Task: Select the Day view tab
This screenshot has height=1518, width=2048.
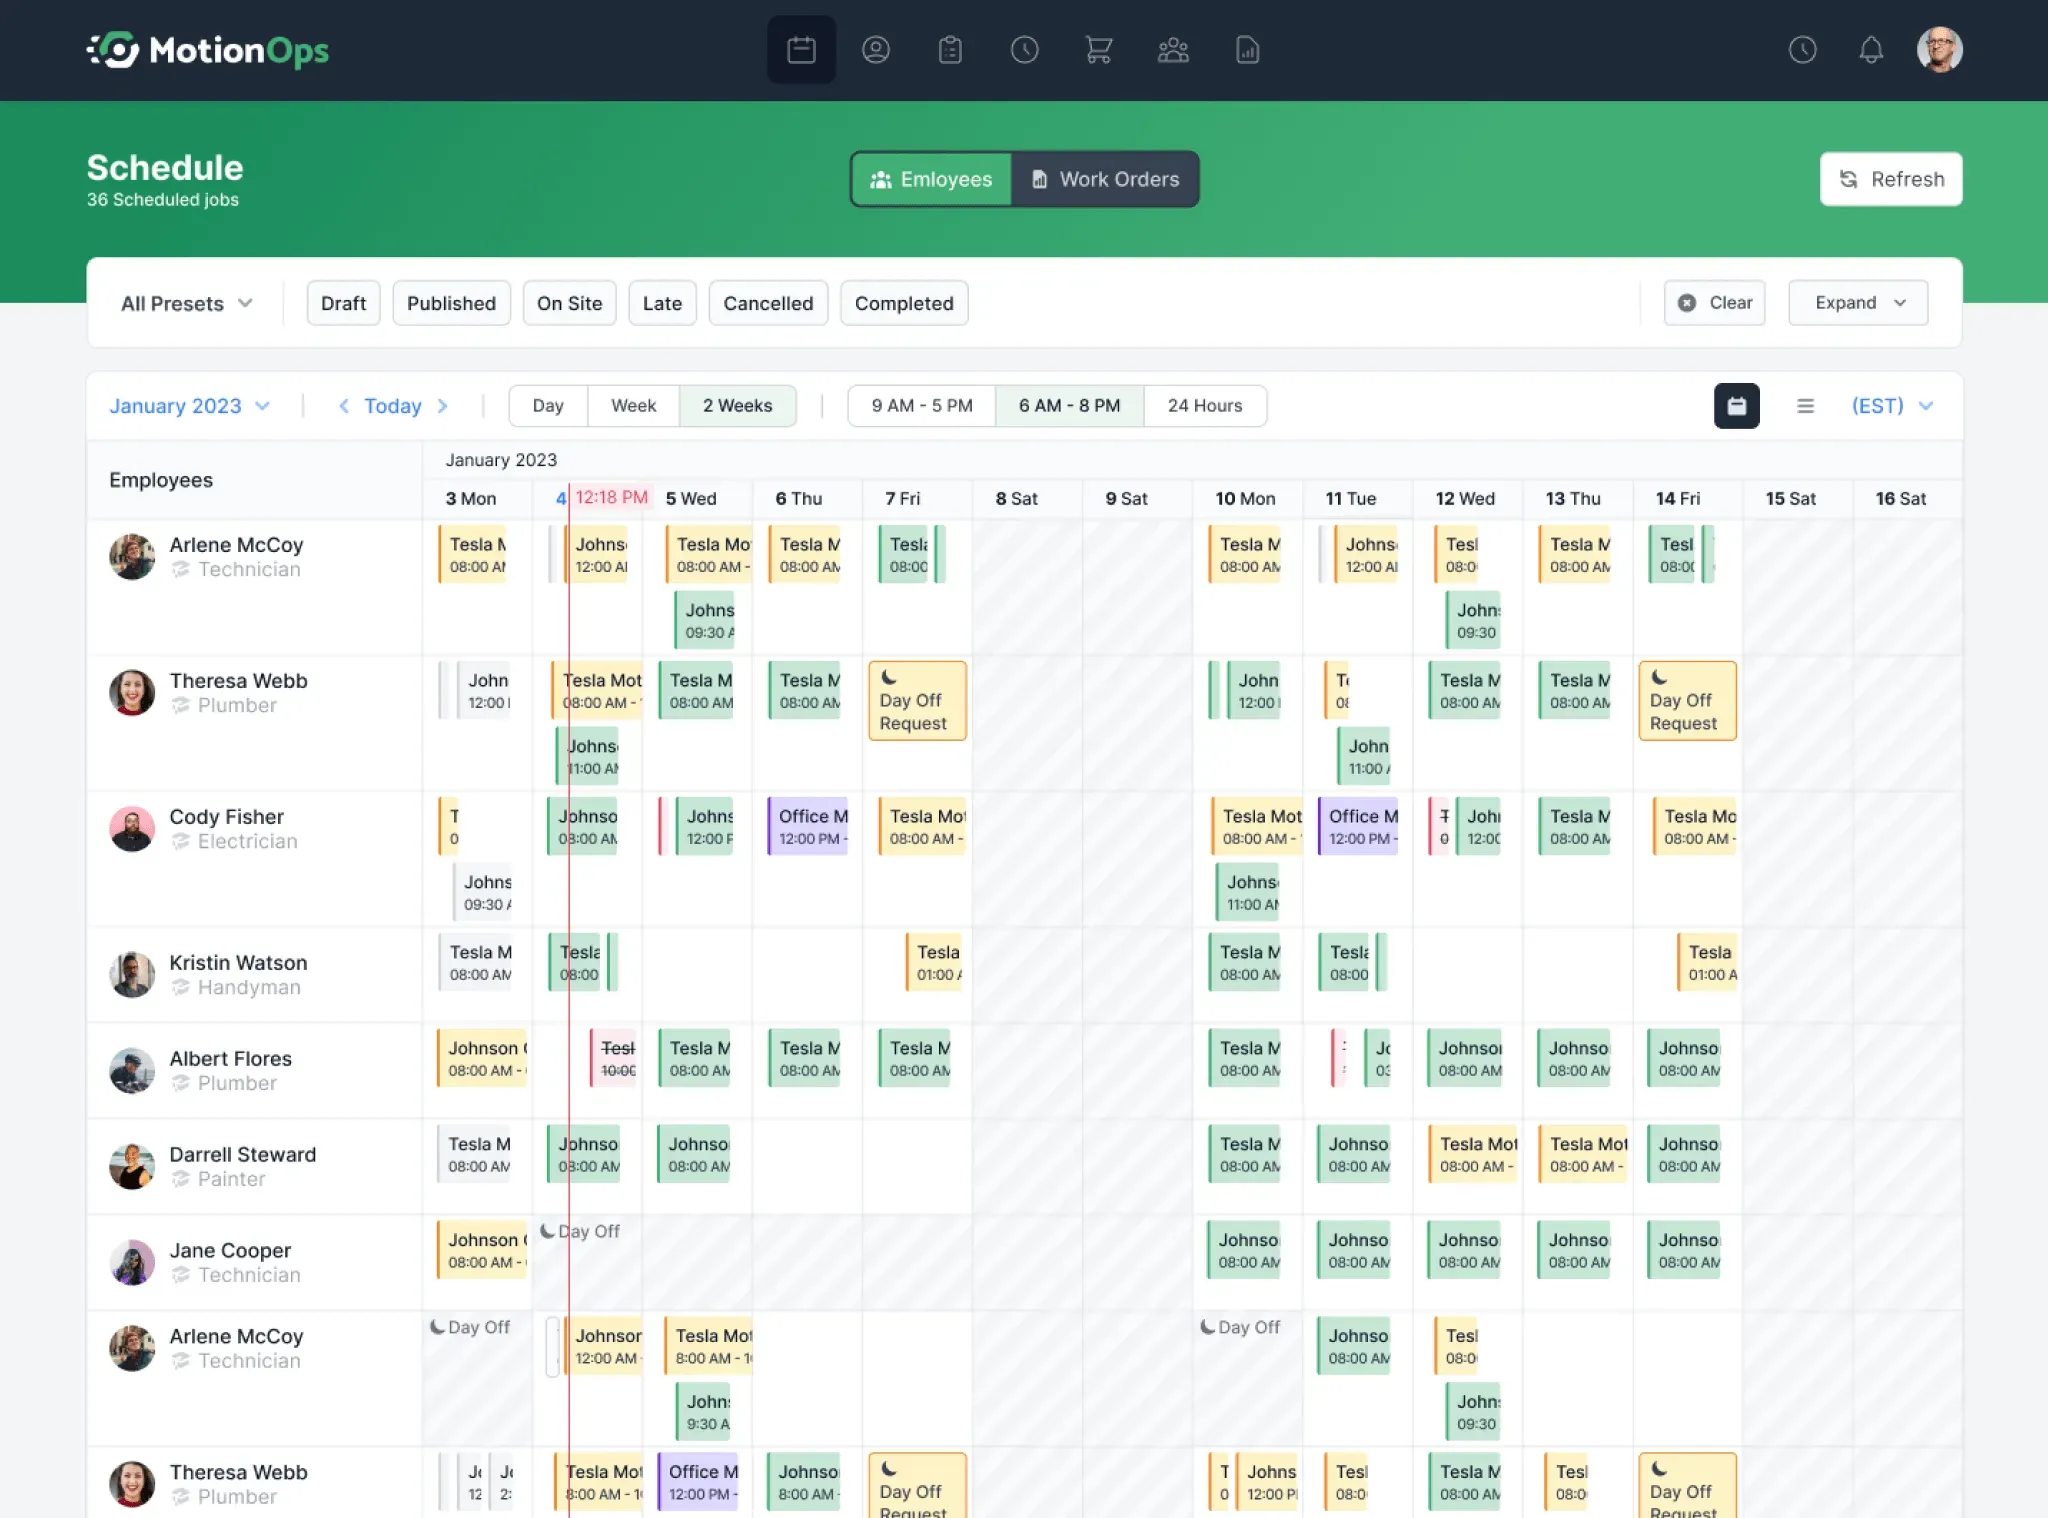Action: pyautogui.click(x=548, y=406)
